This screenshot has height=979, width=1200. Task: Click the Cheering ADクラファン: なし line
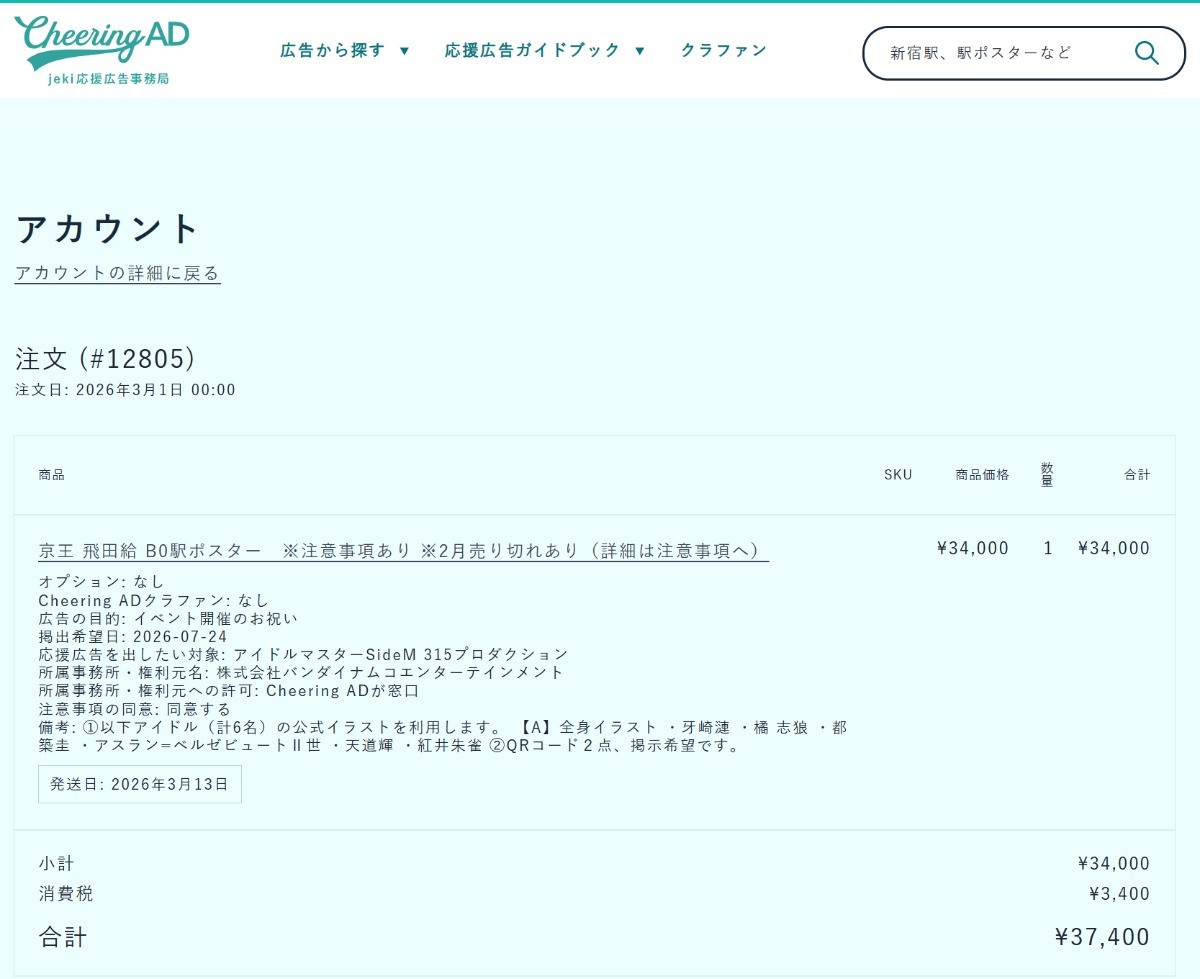(x=154, y=600)
